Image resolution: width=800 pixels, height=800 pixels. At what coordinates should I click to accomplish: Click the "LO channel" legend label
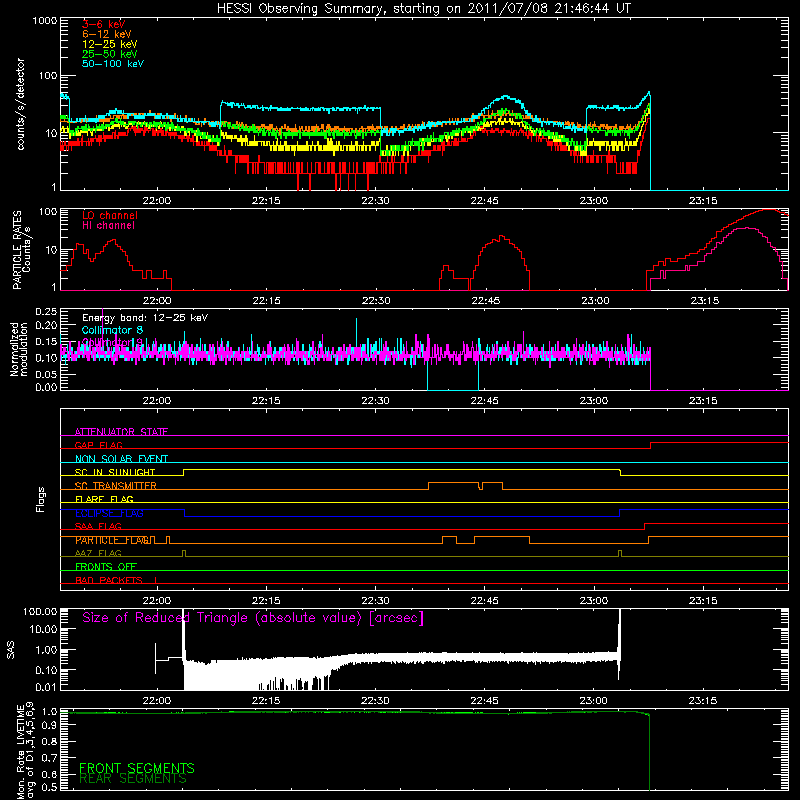click(110, 215)
